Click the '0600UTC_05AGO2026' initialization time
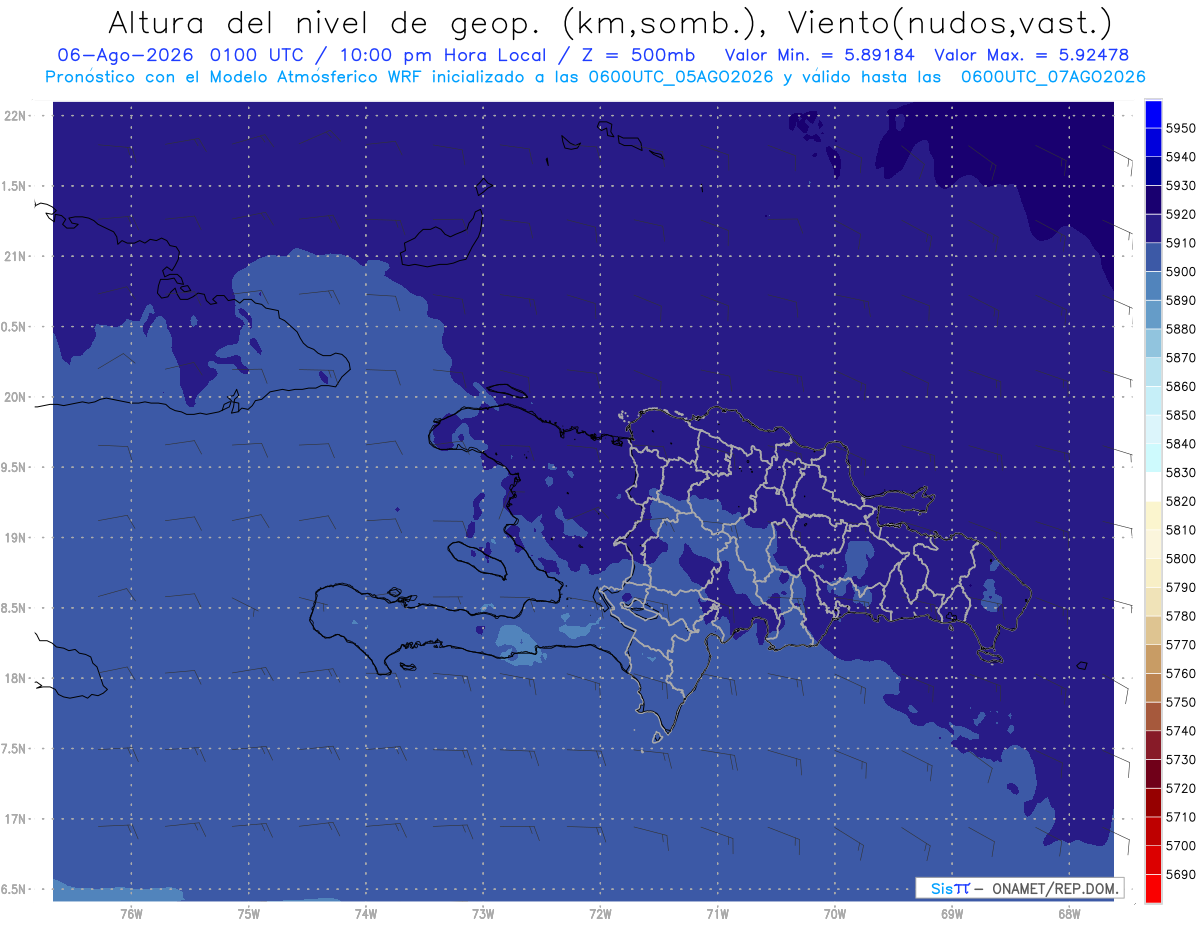Screen dimensions: 1200x927 click(x=679, y=77)
